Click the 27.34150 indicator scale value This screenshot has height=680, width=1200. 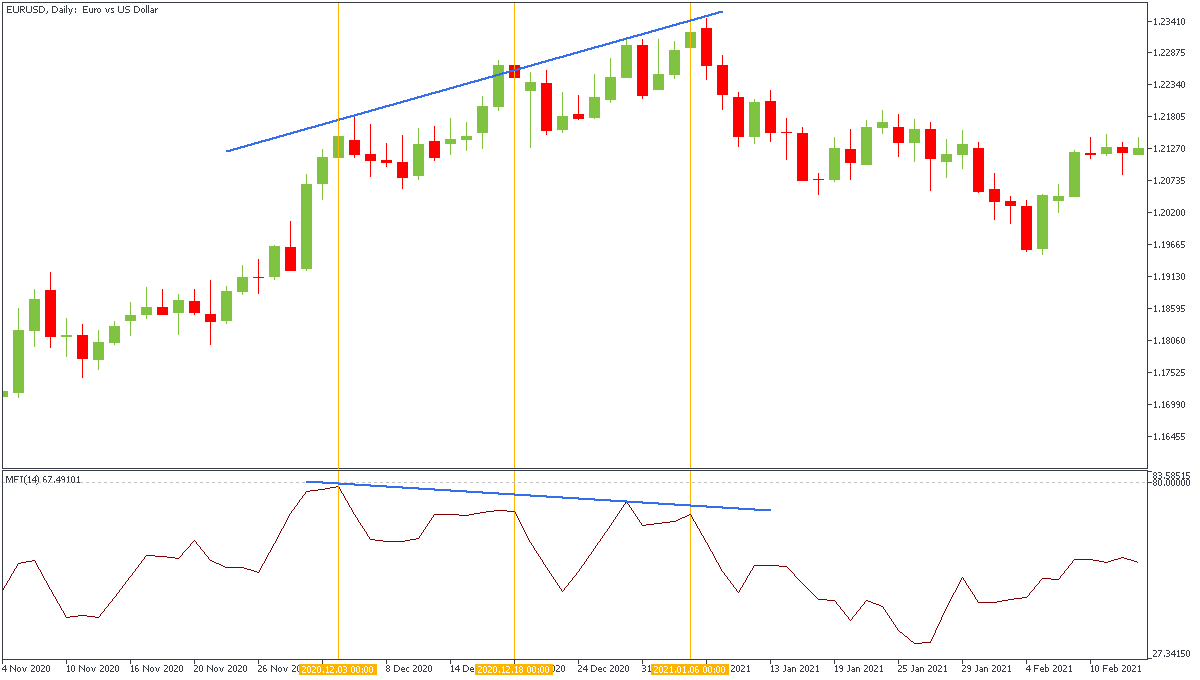(1169, 654)
